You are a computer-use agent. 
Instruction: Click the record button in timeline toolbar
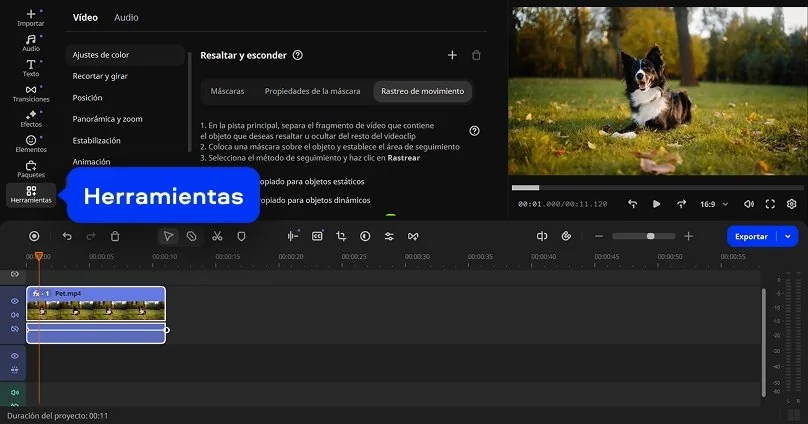point(34,236)
